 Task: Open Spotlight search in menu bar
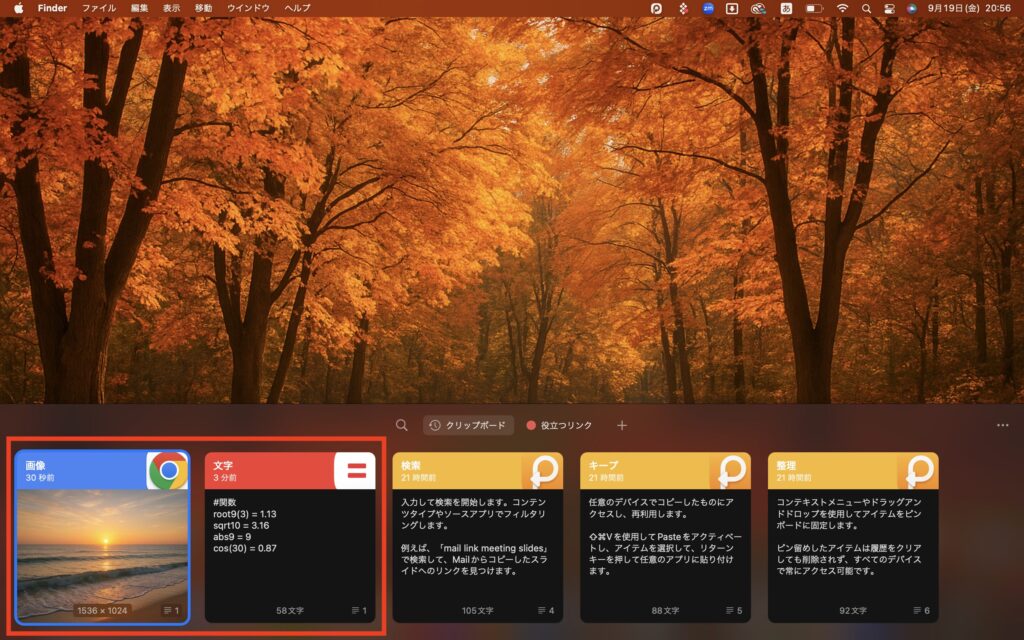[865, 8]
